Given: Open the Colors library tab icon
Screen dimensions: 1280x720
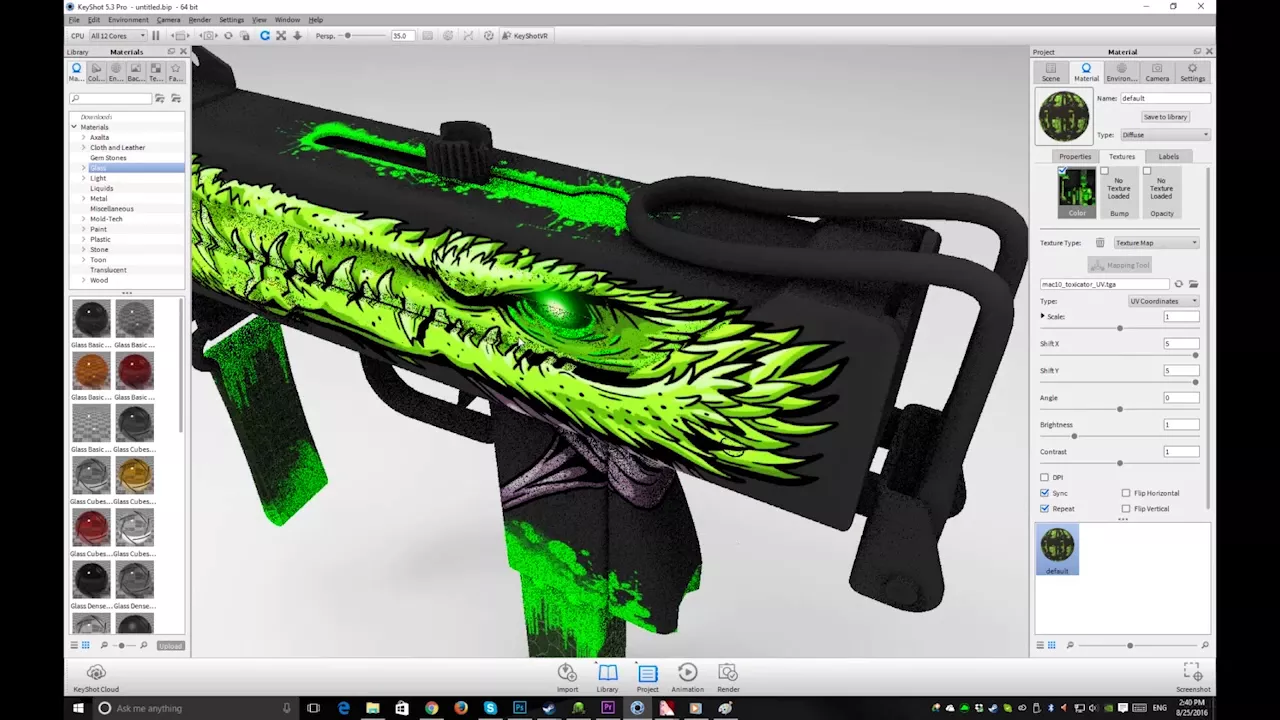Looking at the screenshot, I should pos(96,72).
